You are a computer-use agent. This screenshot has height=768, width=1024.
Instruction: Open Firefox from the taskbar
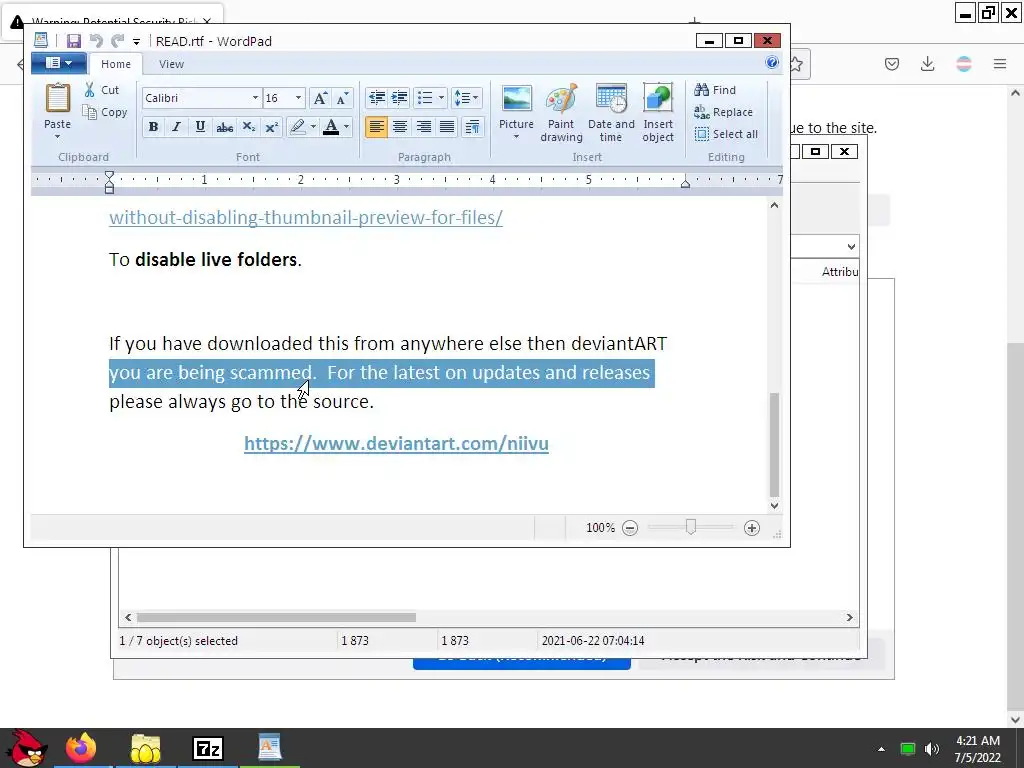(x=81, y=748)
